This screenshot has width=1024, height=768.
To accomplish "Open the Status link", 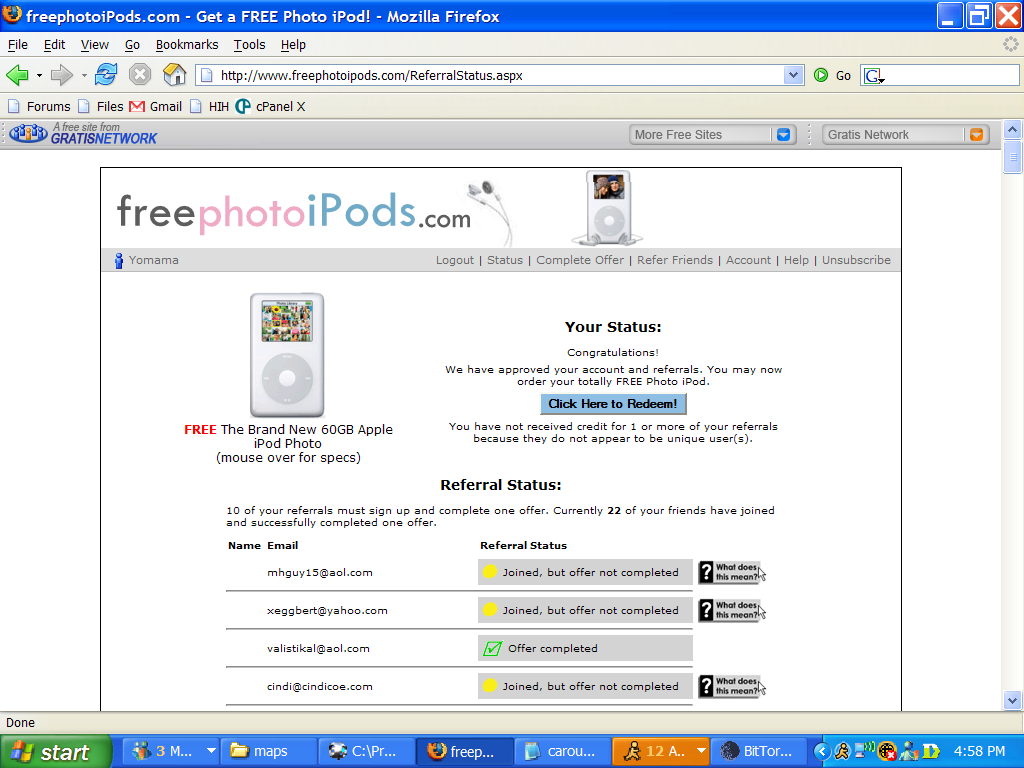I will (x=505, y=260).
